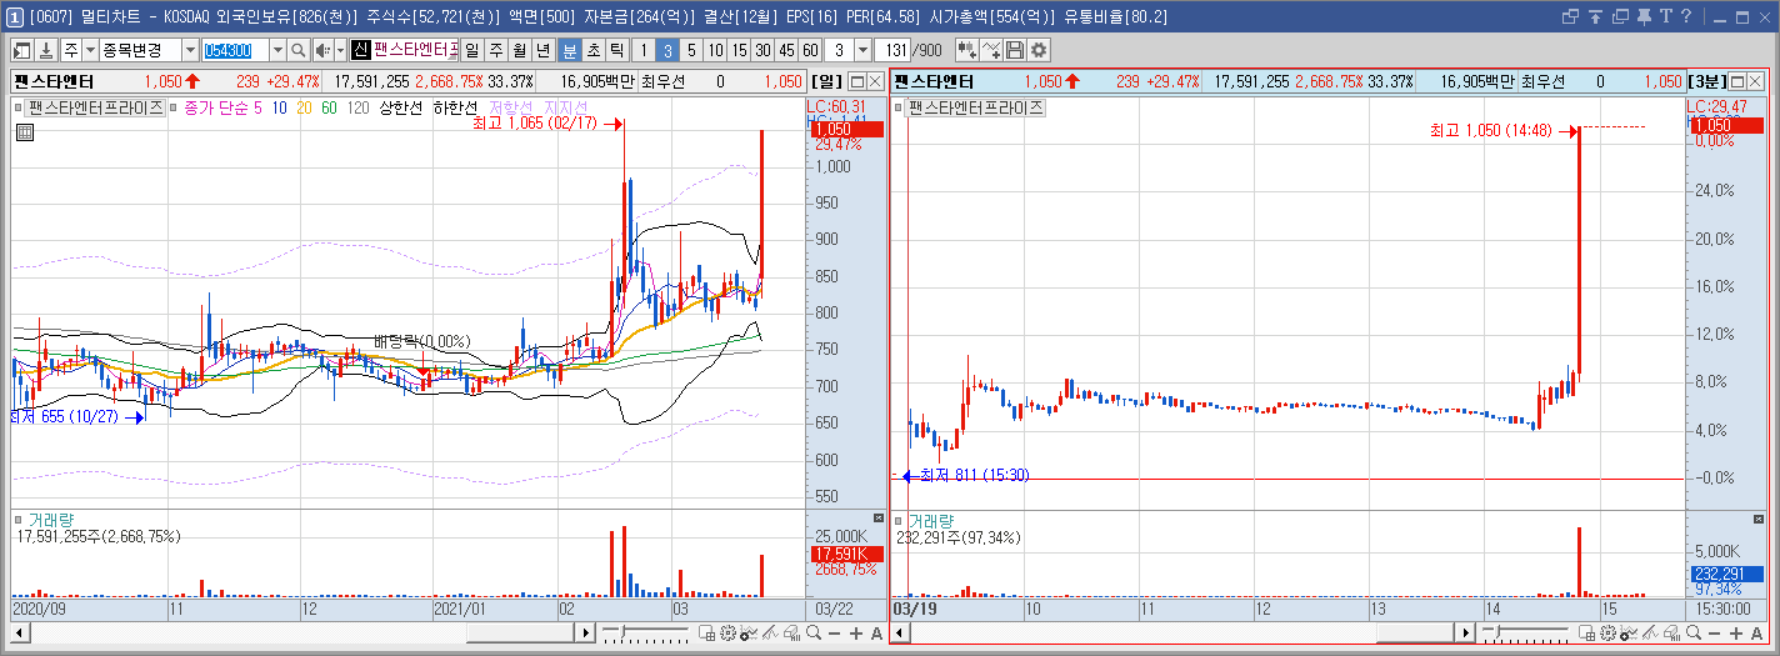This screenshot has height=656, width=1780.
Task: Click gear settings icon under right chart
Action: tap(1608, 633)
